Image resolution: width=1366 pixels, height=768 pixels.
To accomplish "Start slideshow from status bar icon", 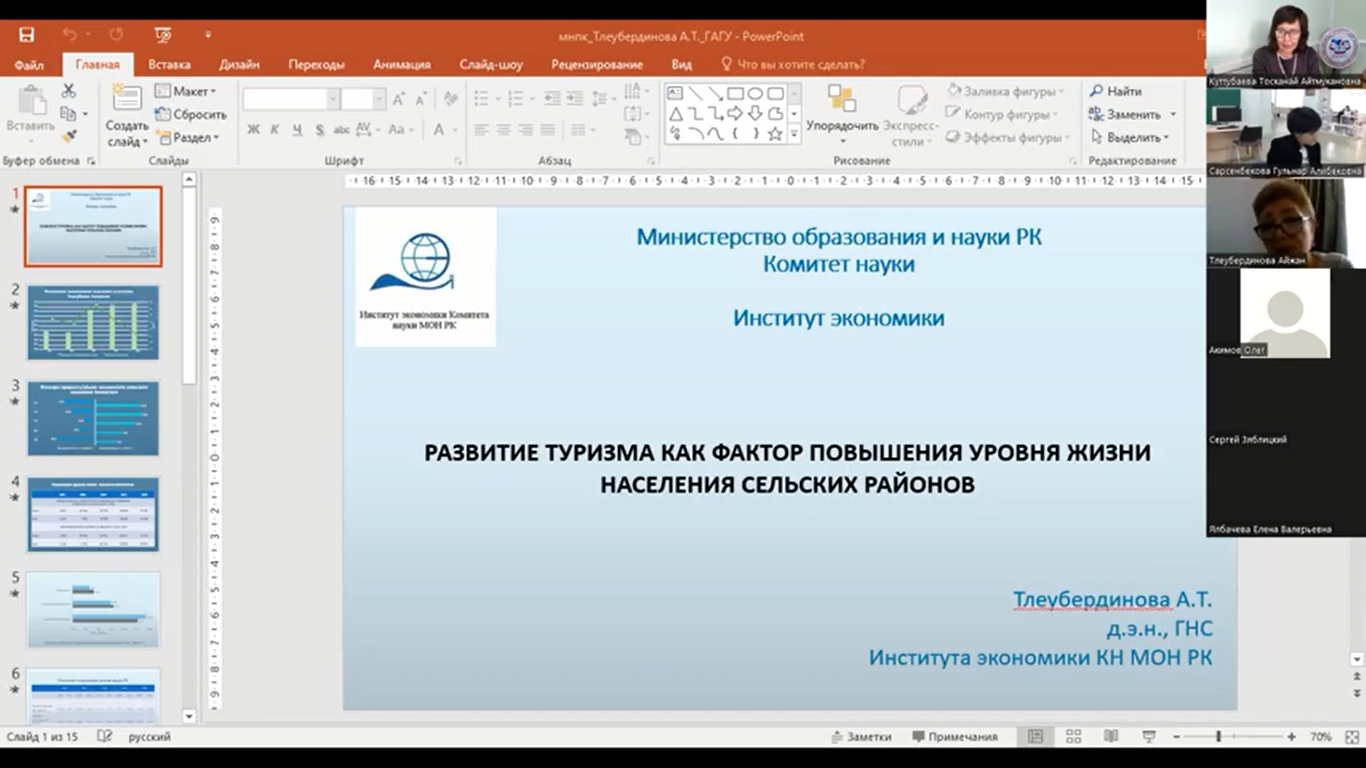I will (1148, 736).
